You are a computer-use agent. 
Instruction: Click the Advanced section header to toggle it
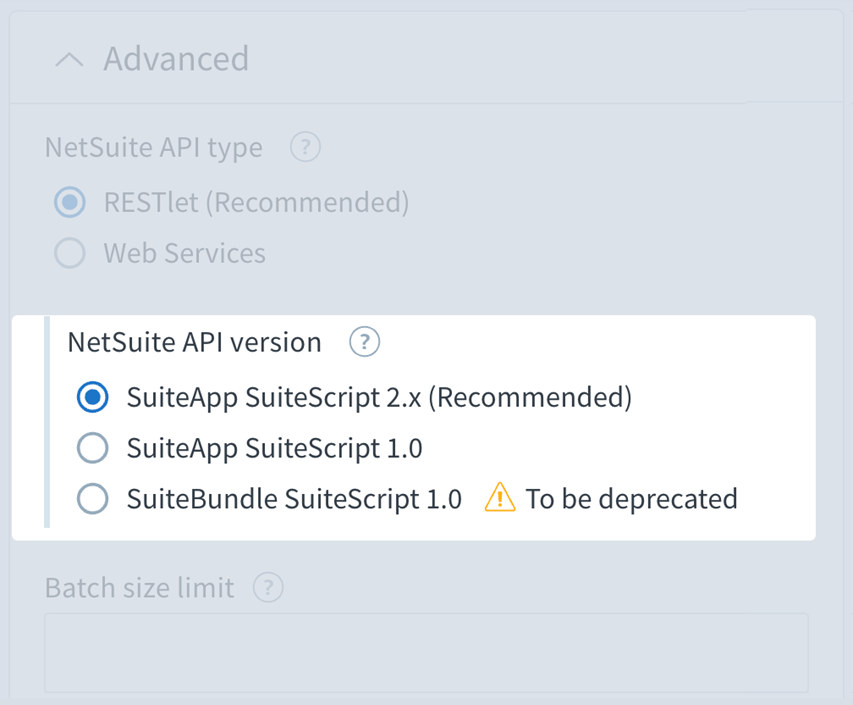175,59
